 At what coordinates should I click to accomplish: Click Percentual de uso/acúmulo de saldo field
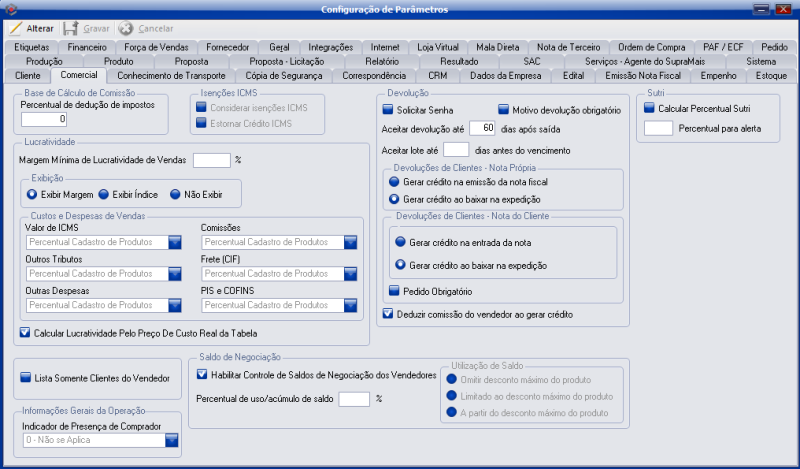pyautogui.click(x=354, y=399)
